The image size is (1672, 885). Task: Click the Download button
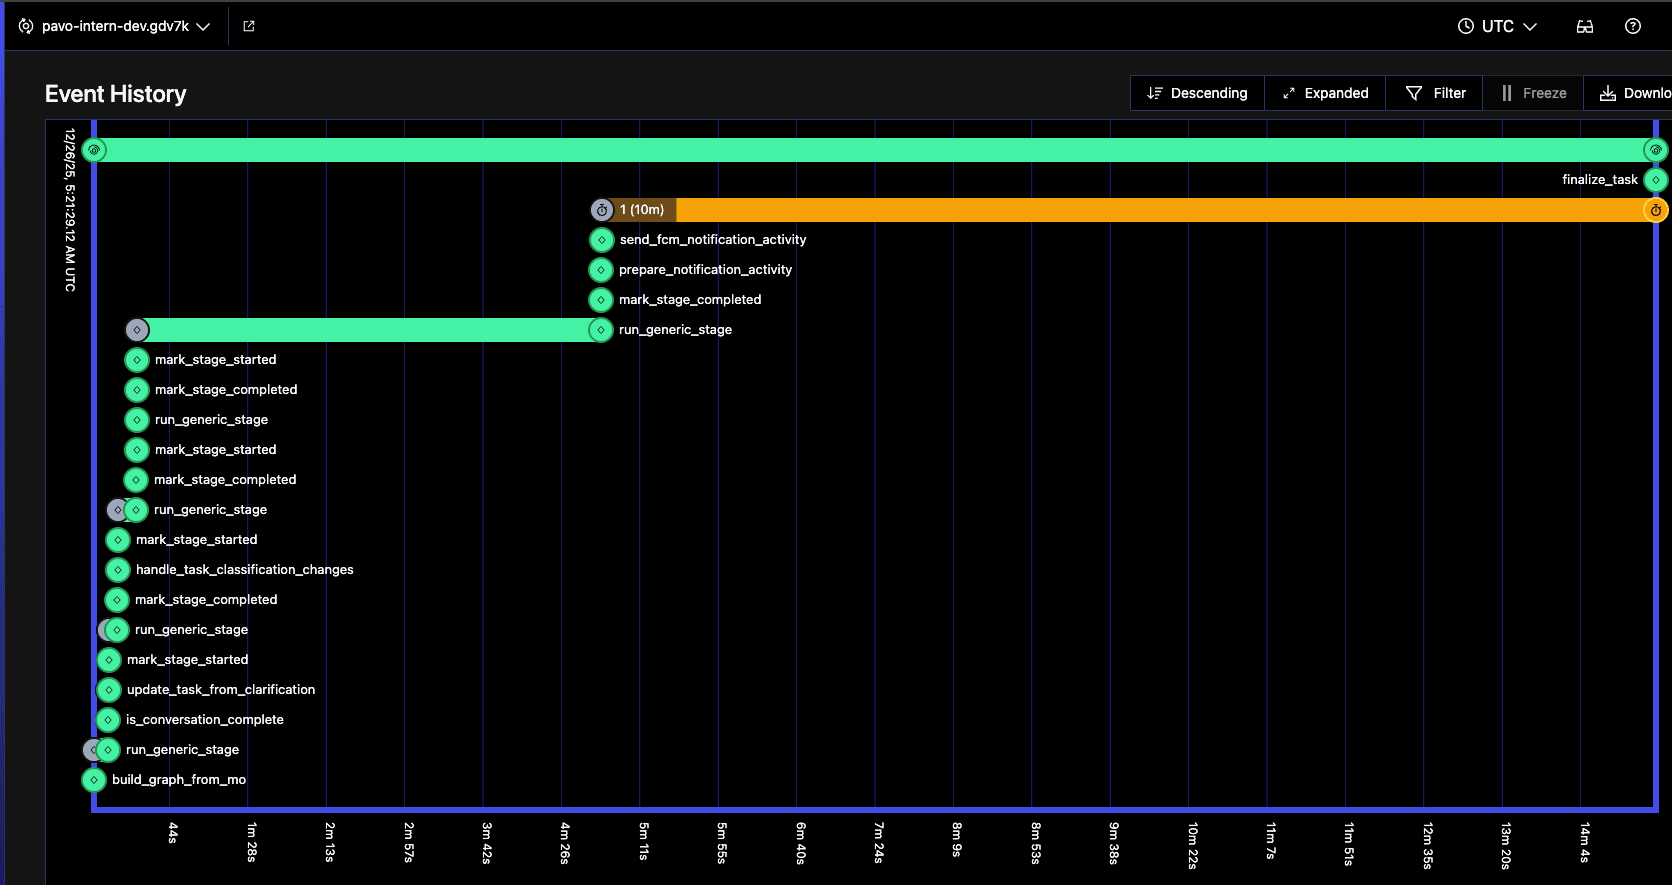[x=1628, y=93]
